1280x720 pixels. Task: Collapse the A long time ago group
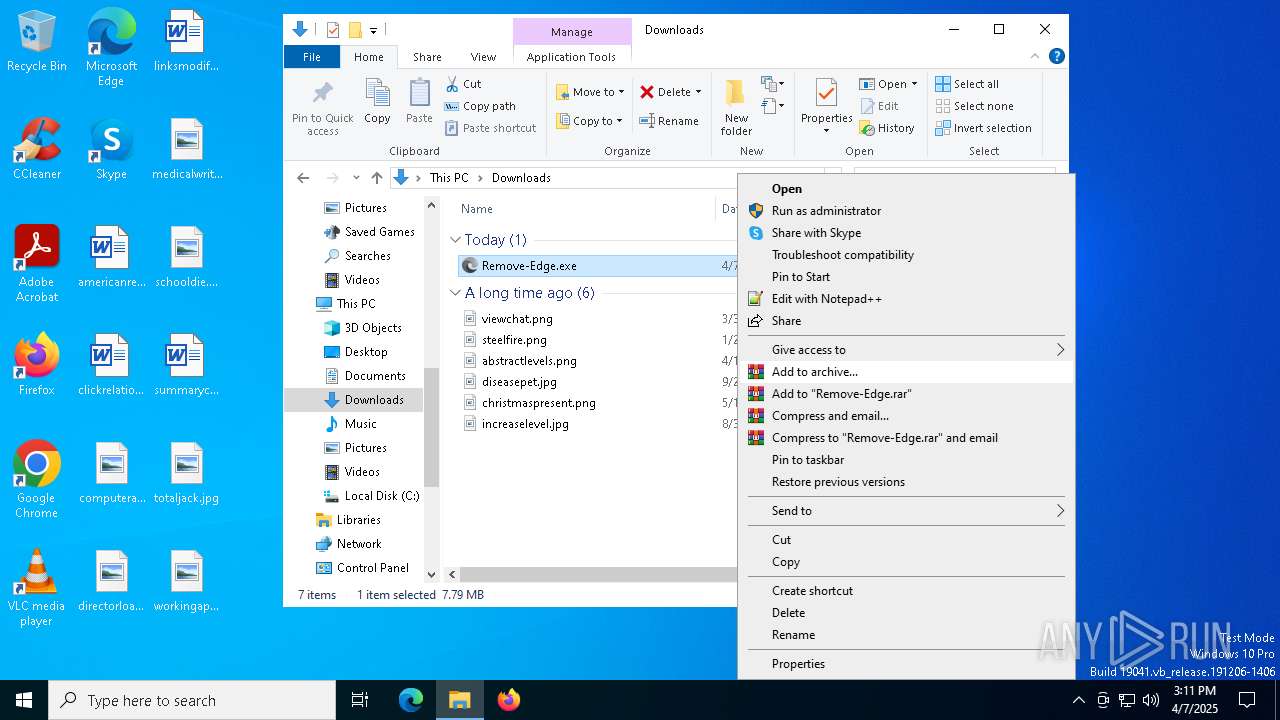click(456, 293)
